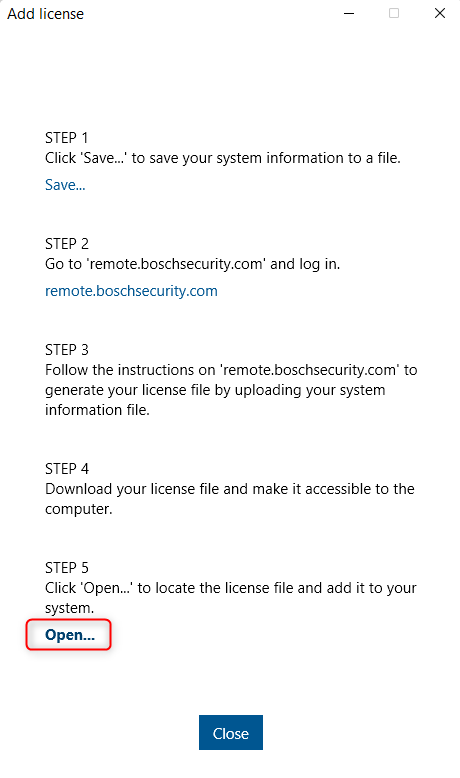The width and height of the screenshot is (460, 778).
Task: Click the 'Add license' window title
Action: tap(46, 14)
